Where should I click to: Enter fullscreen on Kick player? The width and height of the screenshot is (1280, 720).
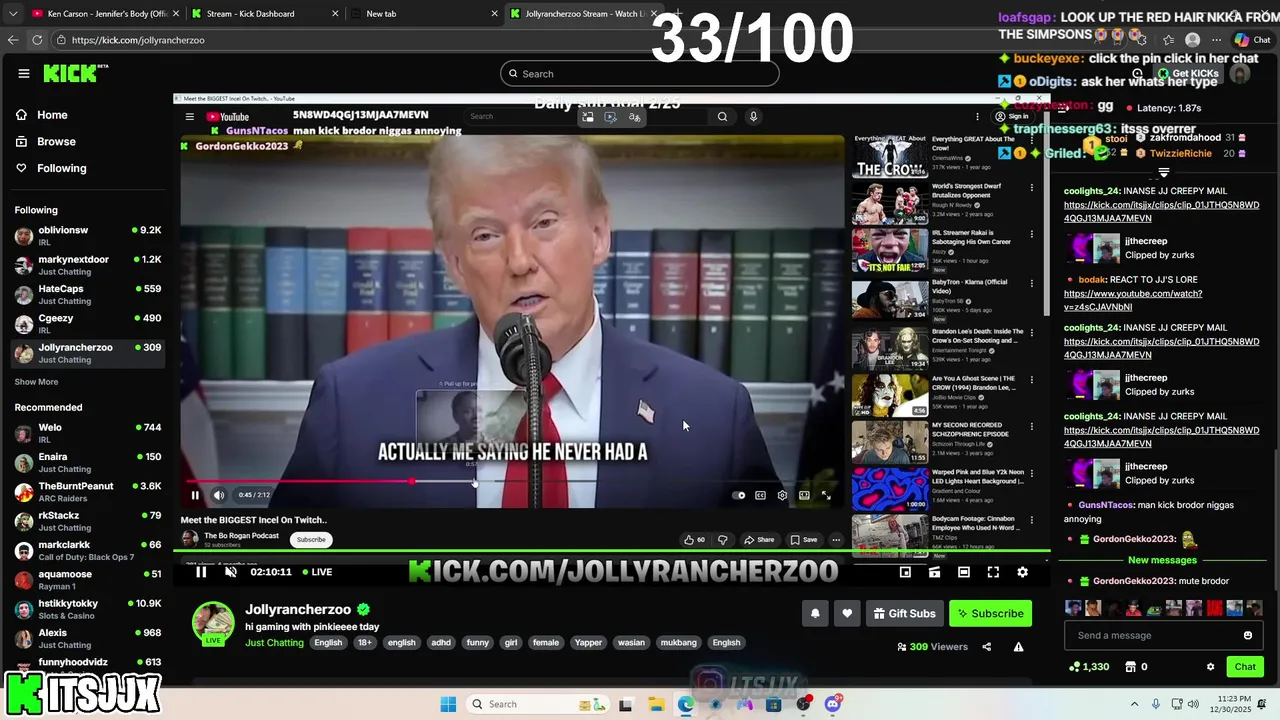point(993,572)
